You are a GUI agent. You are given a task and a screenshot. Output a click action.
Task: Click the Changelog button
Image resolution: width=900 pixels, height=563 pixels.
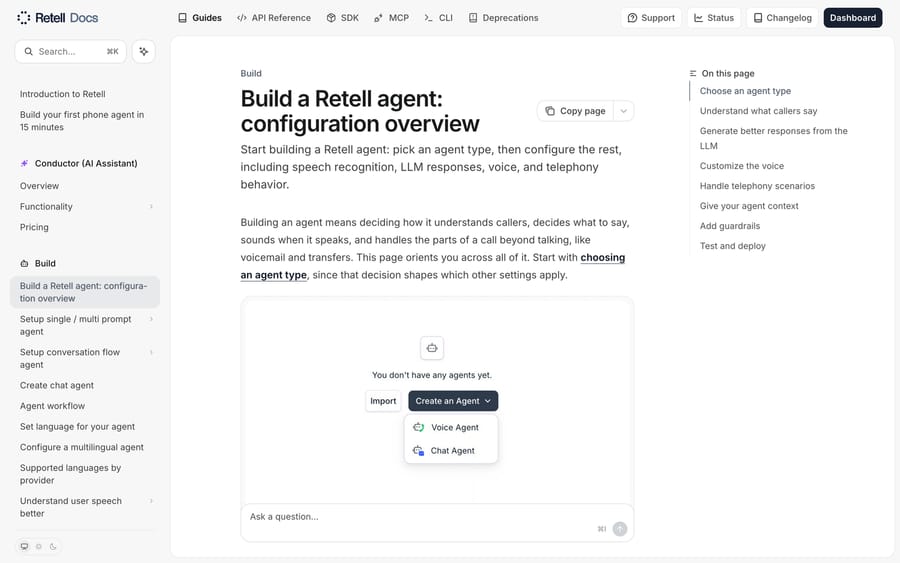[782, 18]
